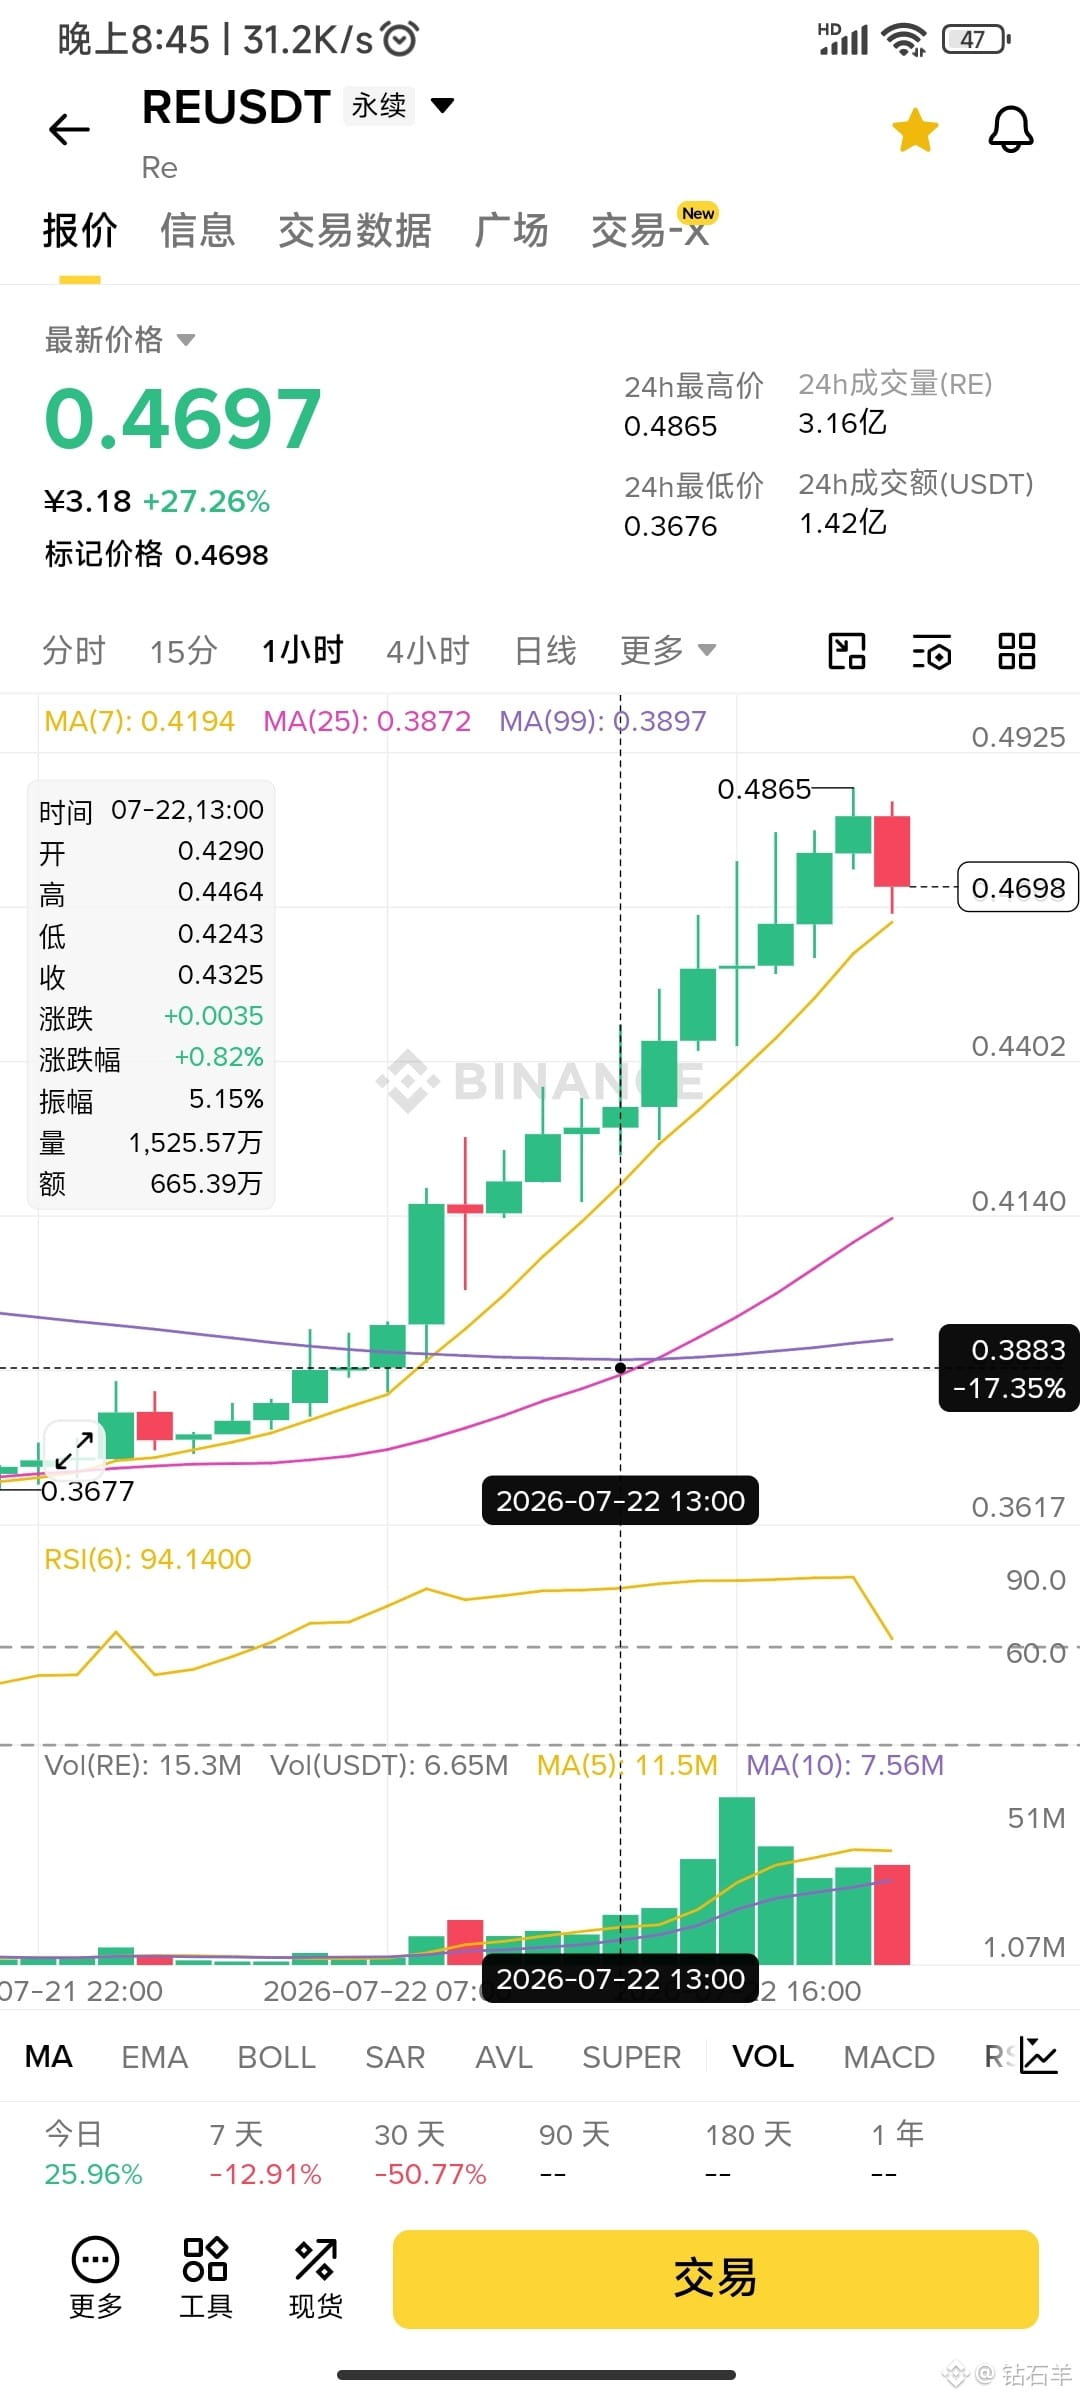Screen dimensions: 1080x2400
Task: Open price alert bell icon
Action: [1011, 129]
